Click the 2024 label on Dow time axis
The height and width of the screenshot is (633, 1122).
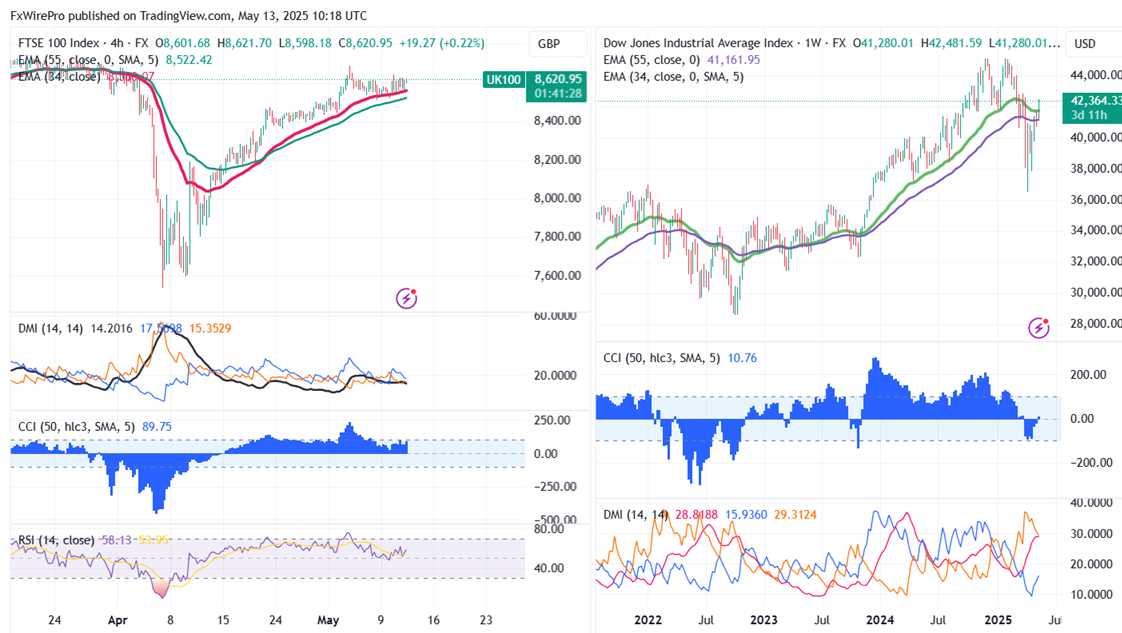point(880,620)
